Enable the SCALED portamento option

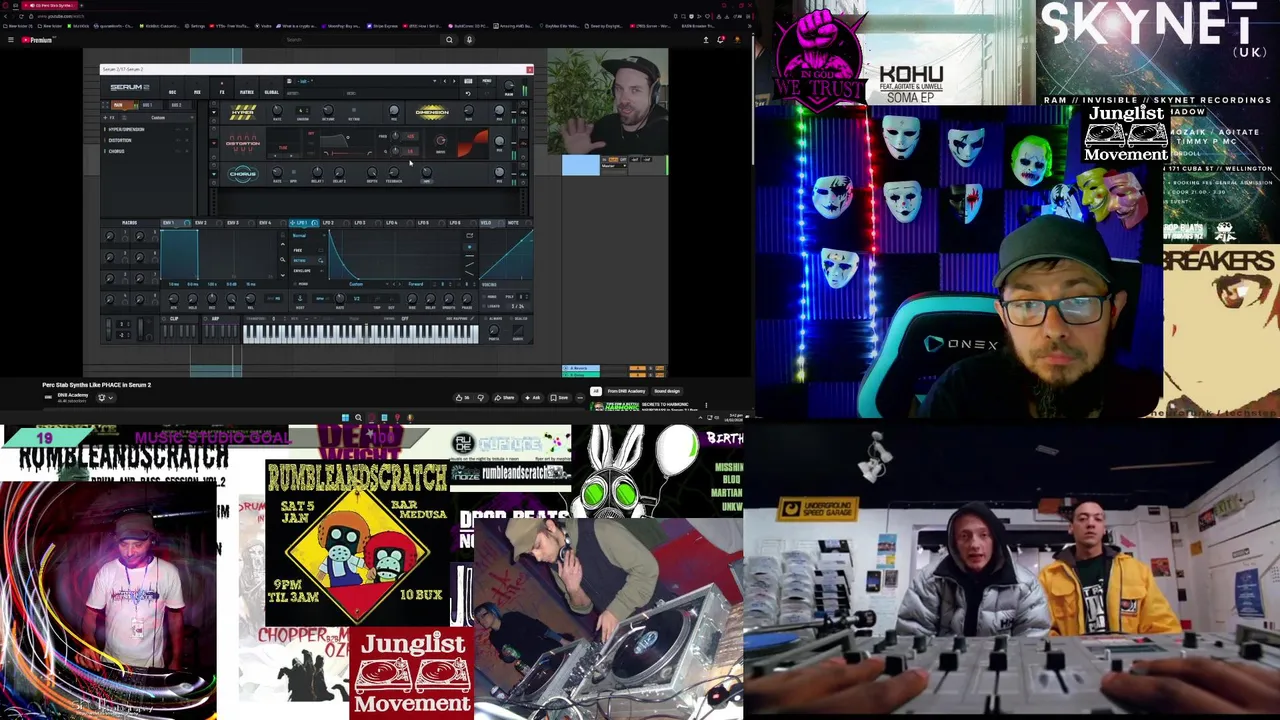[x=511, y=319]
